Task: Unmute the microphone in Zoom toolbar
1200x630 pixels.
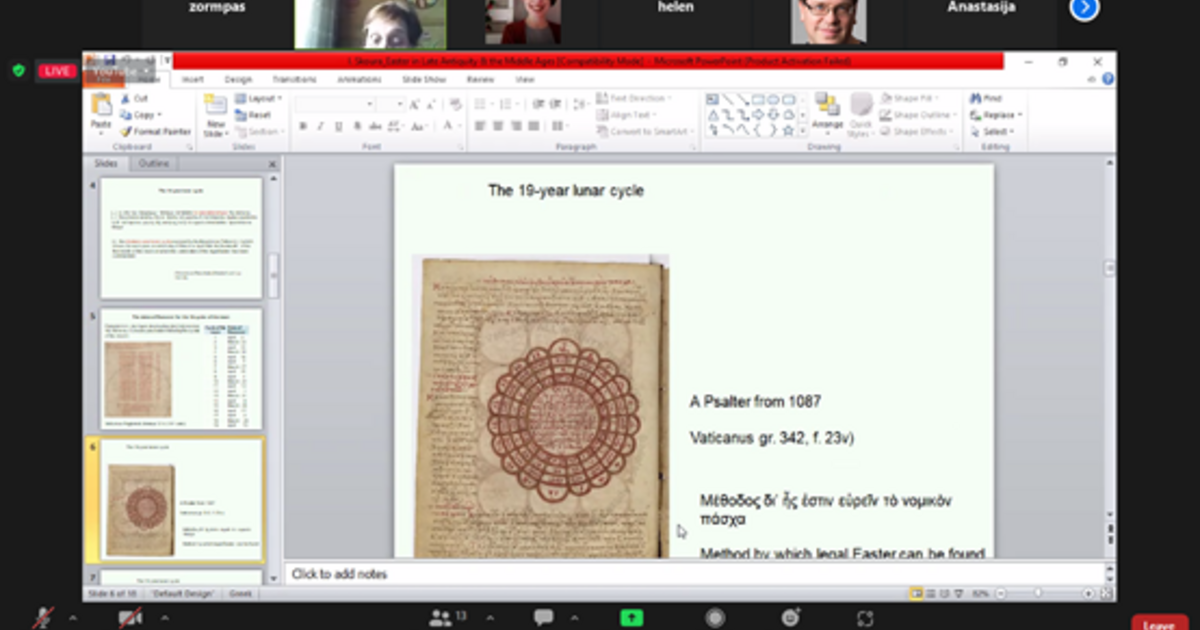Action: (x=43, y=618)
